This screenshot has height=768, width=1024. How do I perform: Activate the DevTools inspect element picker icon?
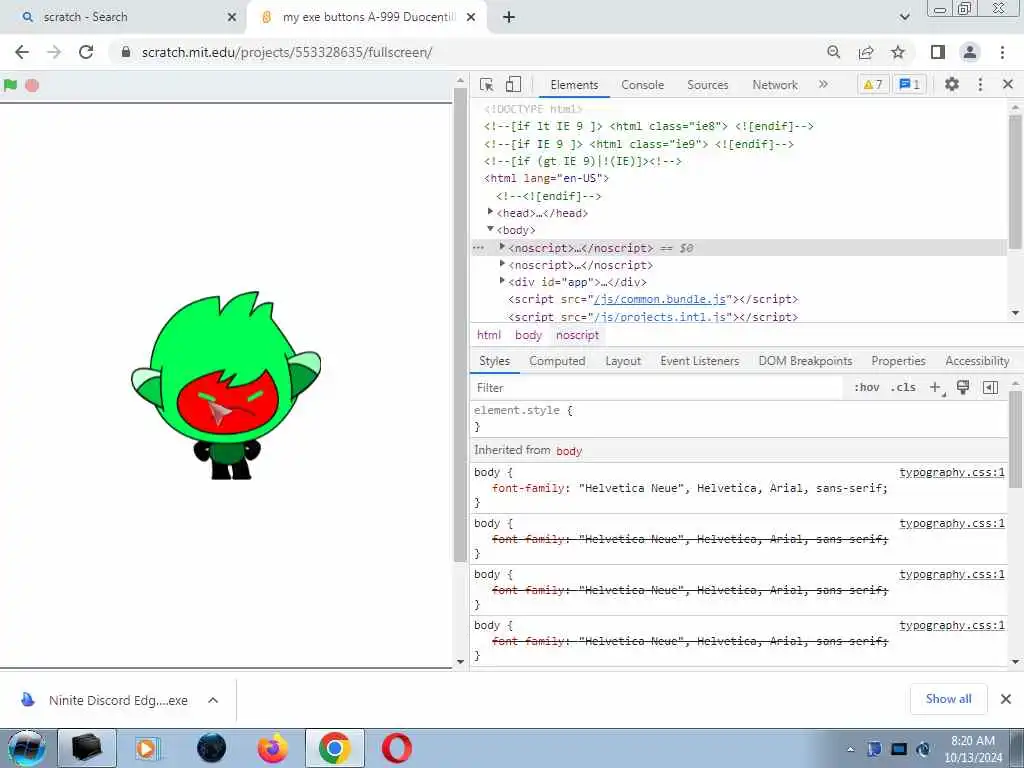coord(487,85)
